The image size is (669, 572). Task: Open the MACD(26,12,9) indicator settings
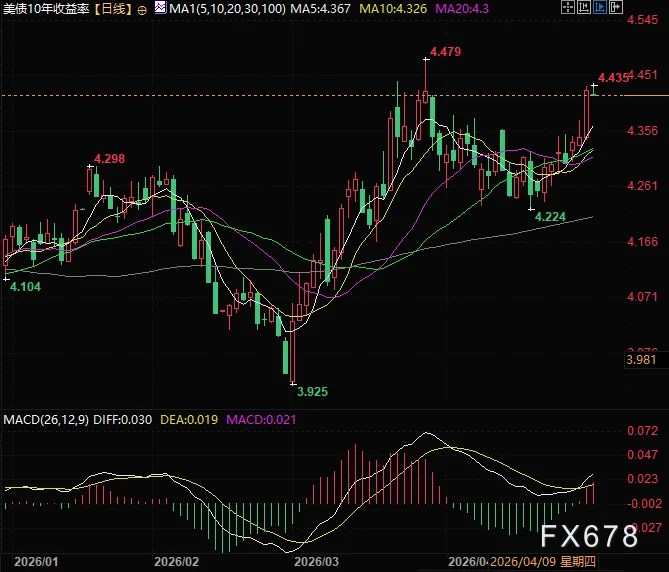[46, 420]
